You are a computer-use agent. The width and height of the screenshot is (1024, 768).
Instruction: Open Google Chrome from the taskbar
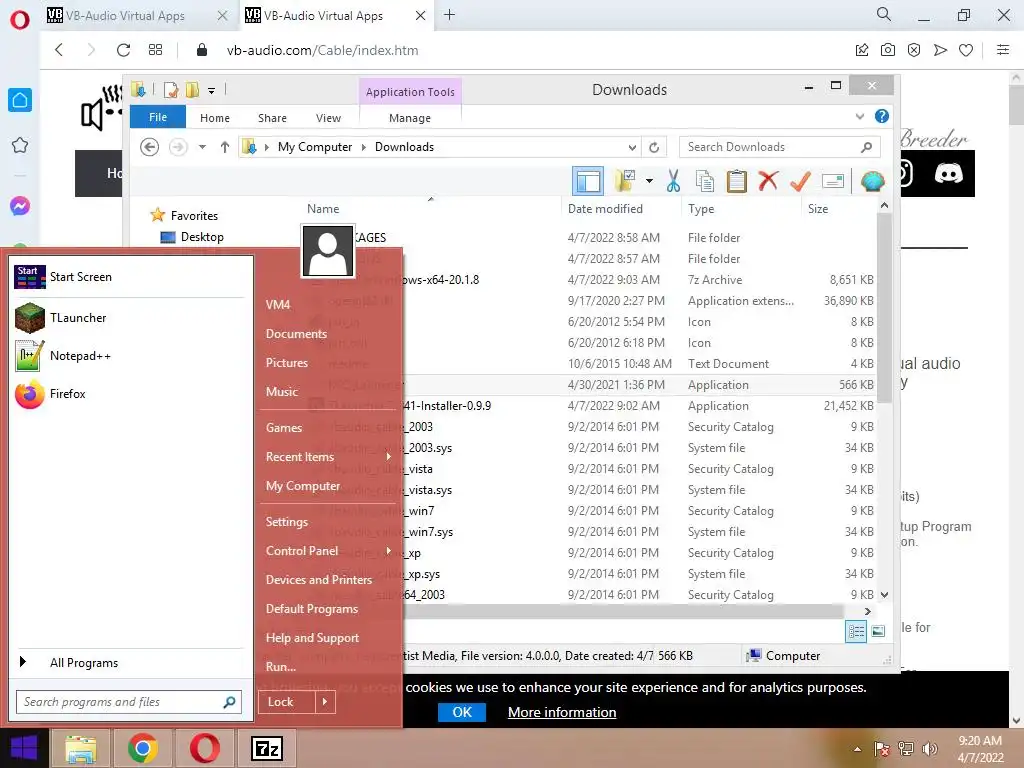point(143,748)
